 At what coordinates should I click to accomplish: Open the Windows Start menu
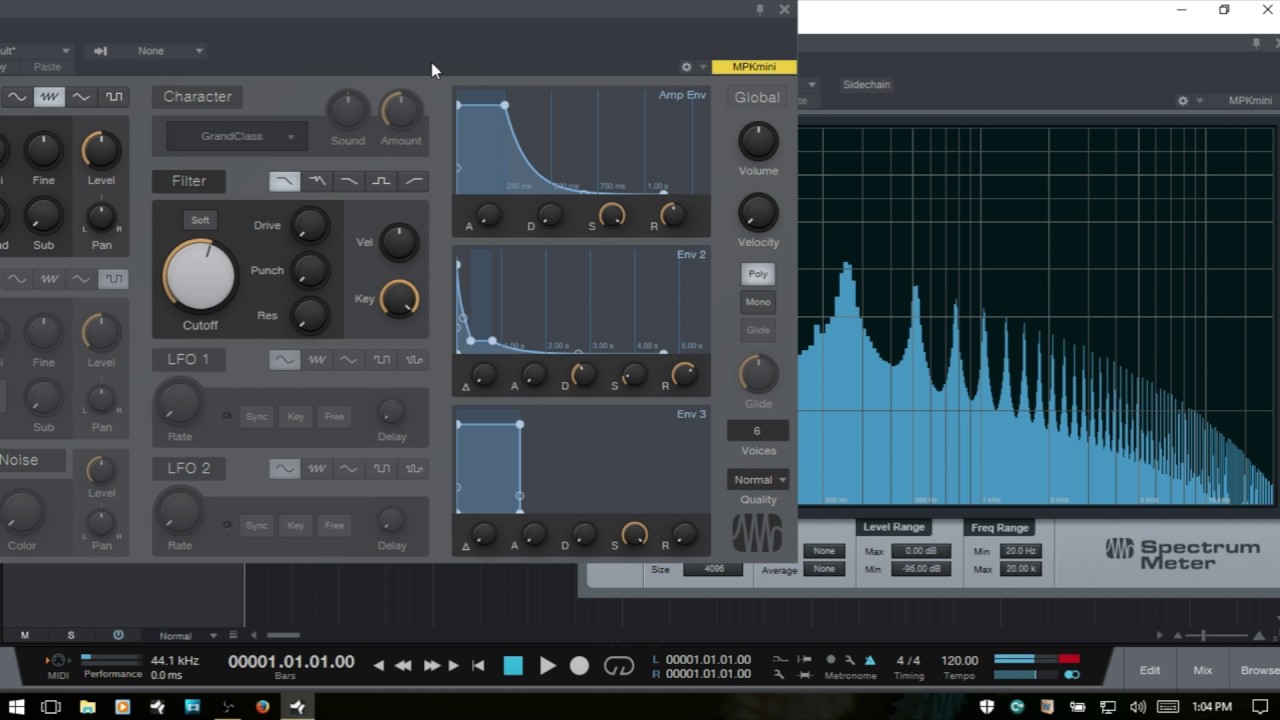click(16, 707)
